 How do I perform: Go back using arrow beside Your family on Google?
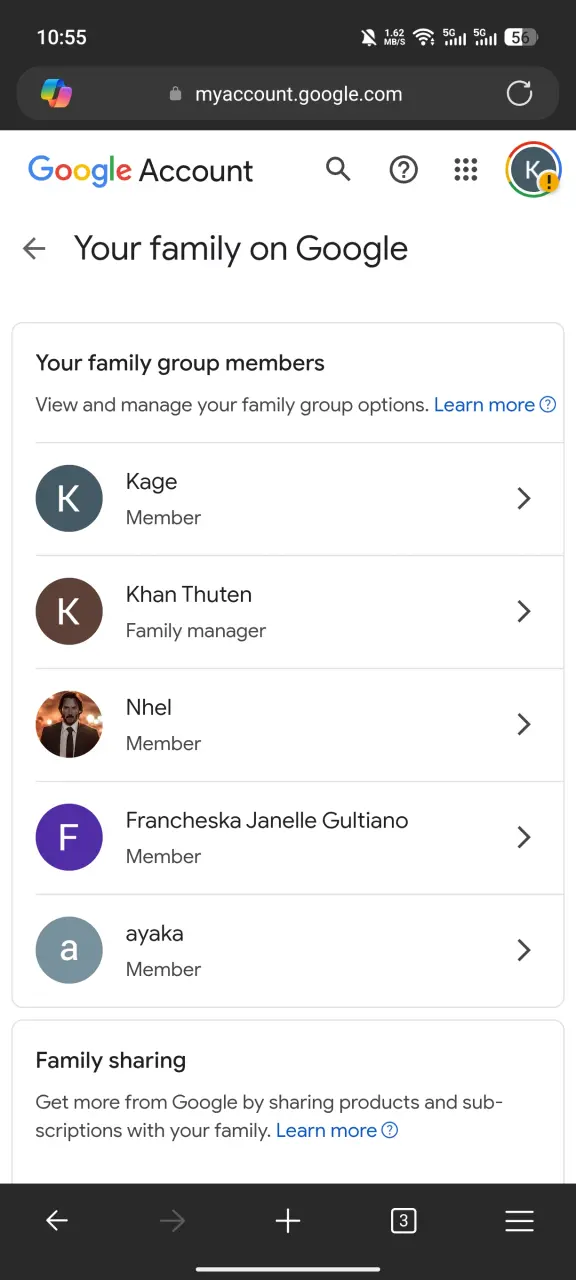coord(35,248)
